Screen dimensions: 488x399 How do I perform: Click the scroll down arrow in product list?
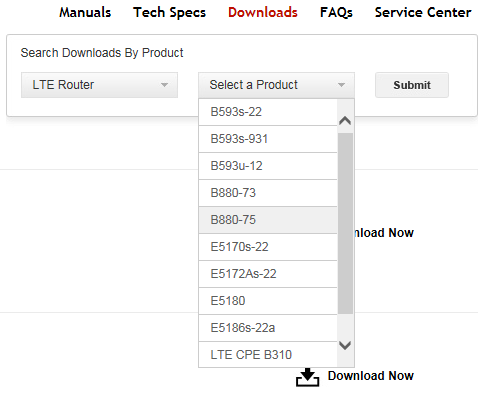pos(345,345)
